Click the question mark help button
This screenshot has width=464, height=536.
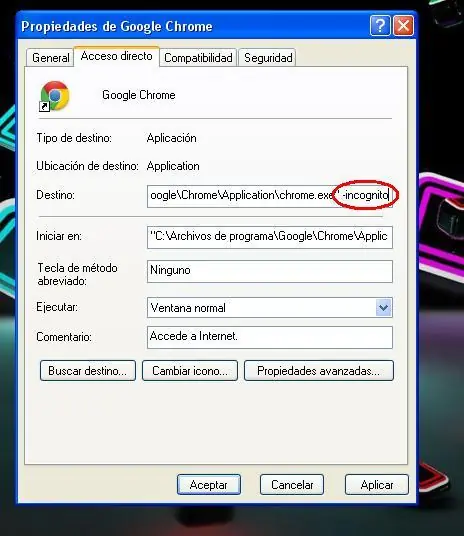pyautogui.click(x=380, y=26)
